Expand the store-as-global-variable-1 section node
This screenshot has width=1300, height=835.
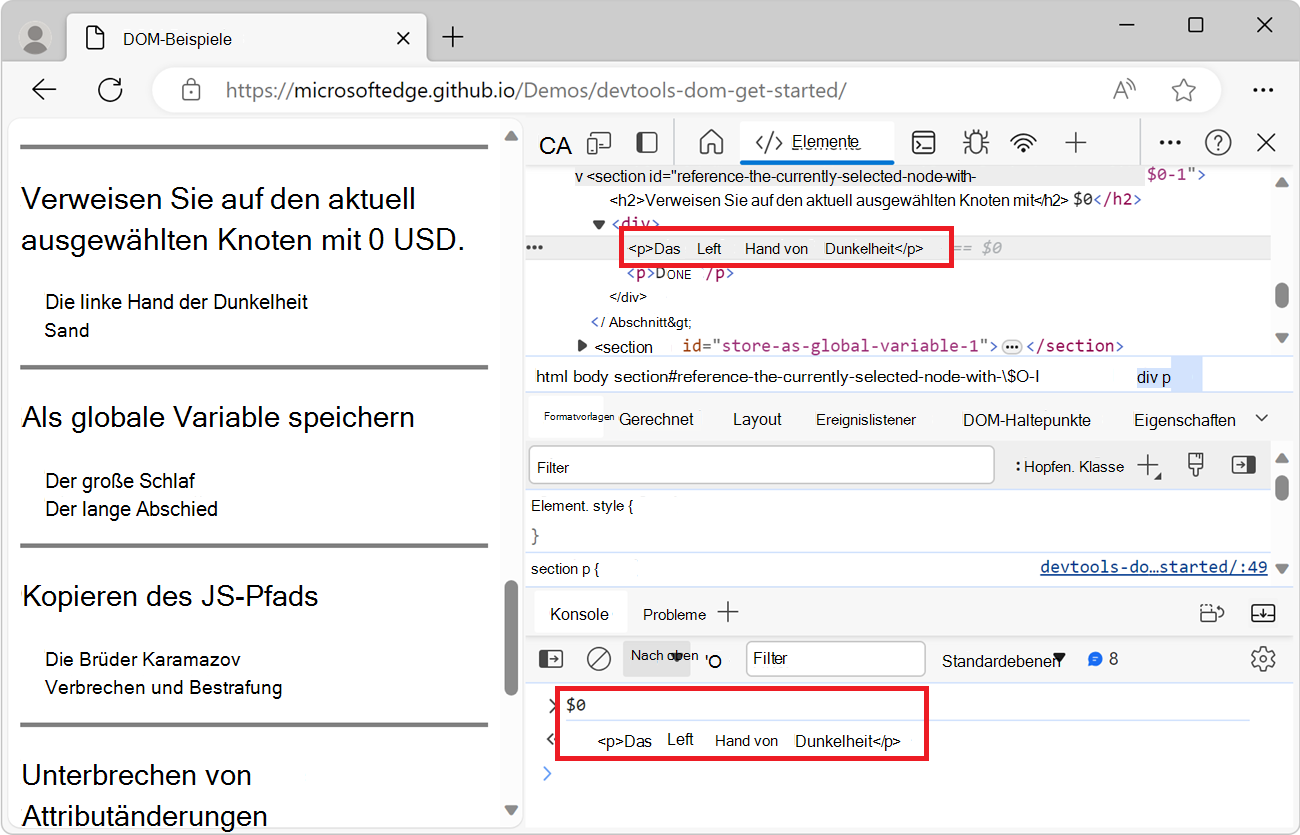click(x=583, y=345)
